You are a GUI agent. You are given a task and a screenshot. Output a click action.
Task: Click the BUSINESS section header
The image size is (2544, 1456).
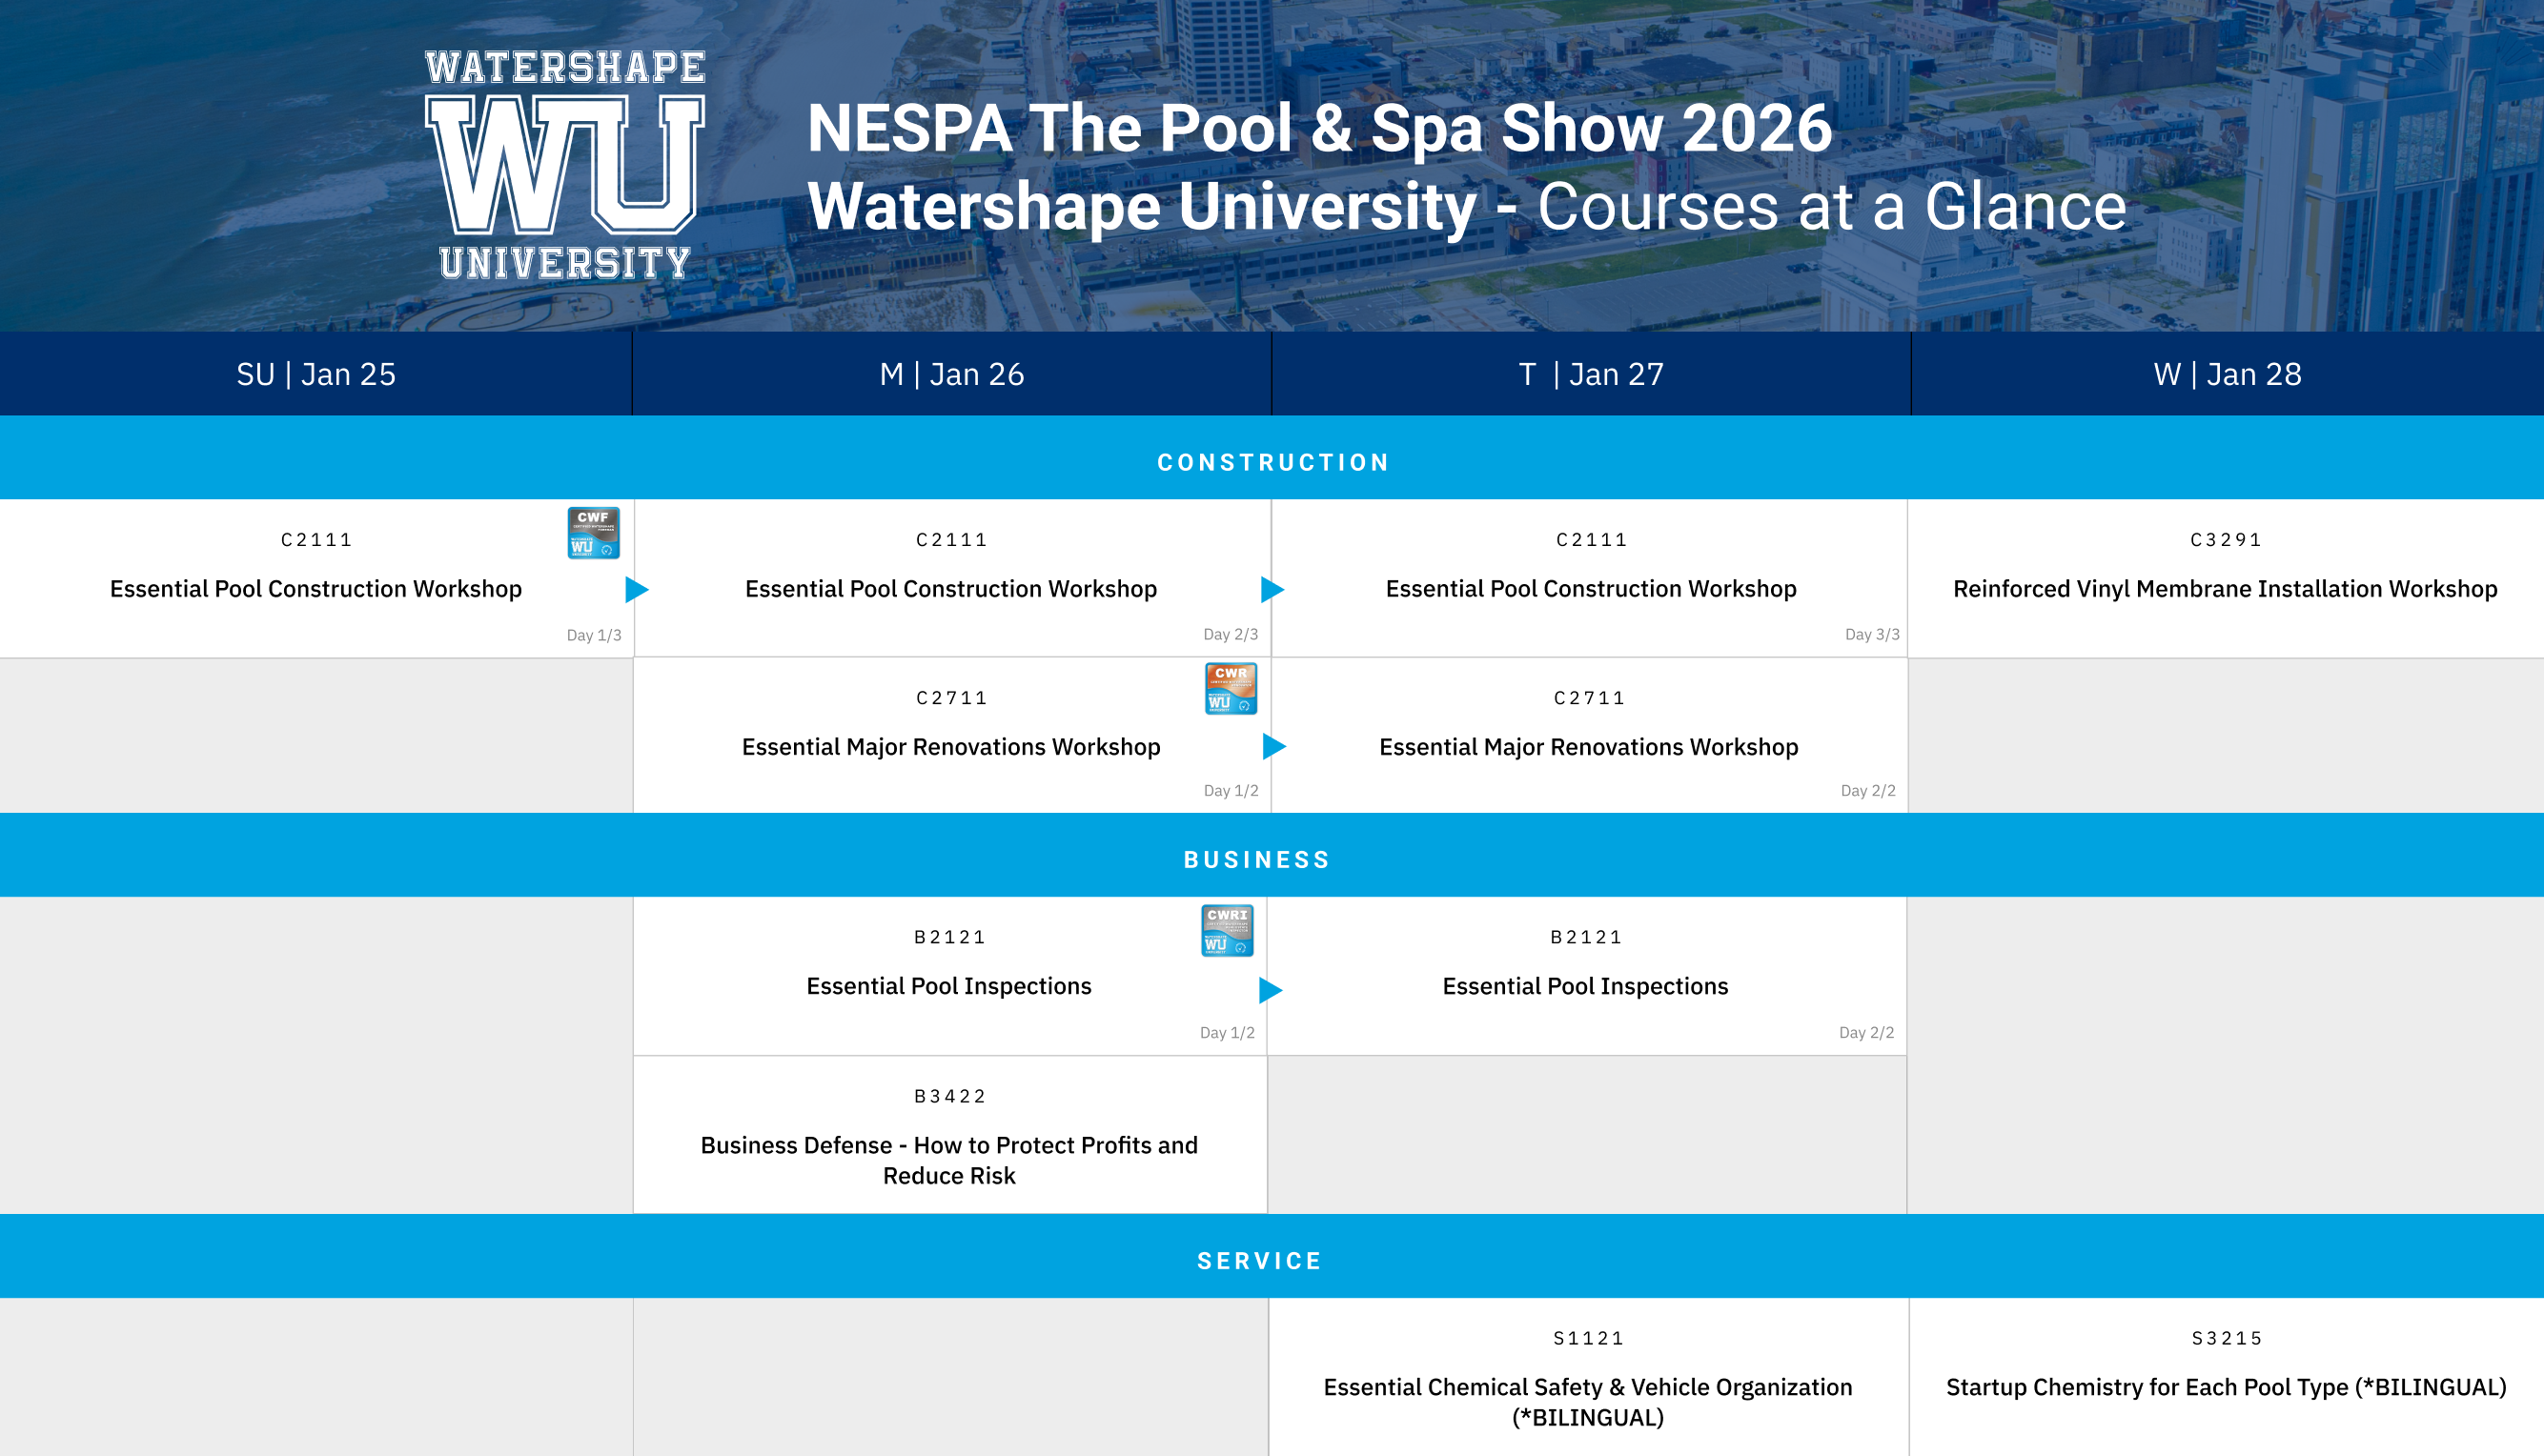click(1257, 860)
